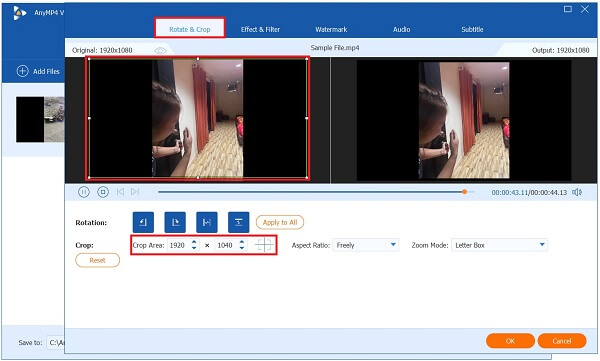Click the AnyMP4 logo icon
This screenshot has width=600, height=361.
19,13
